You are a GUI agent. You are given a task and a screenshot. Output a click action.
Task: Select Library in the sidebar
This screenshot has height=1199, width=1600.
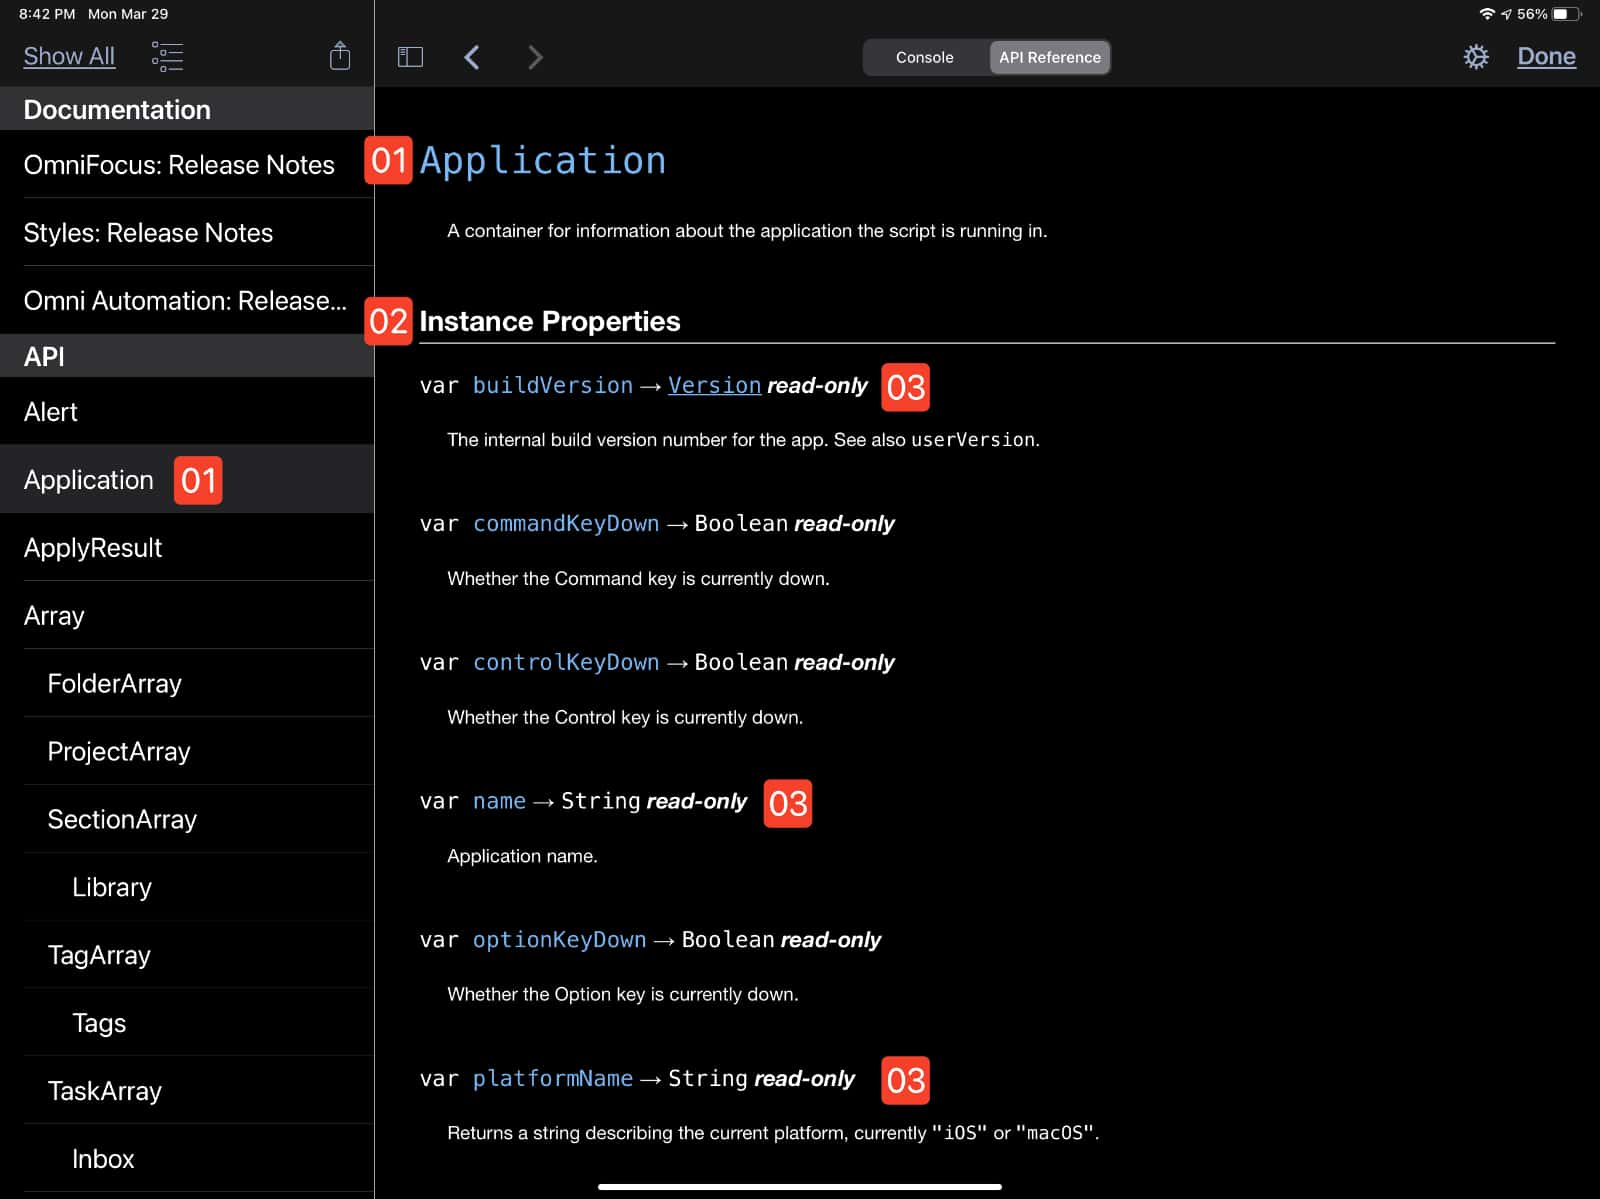187,887
